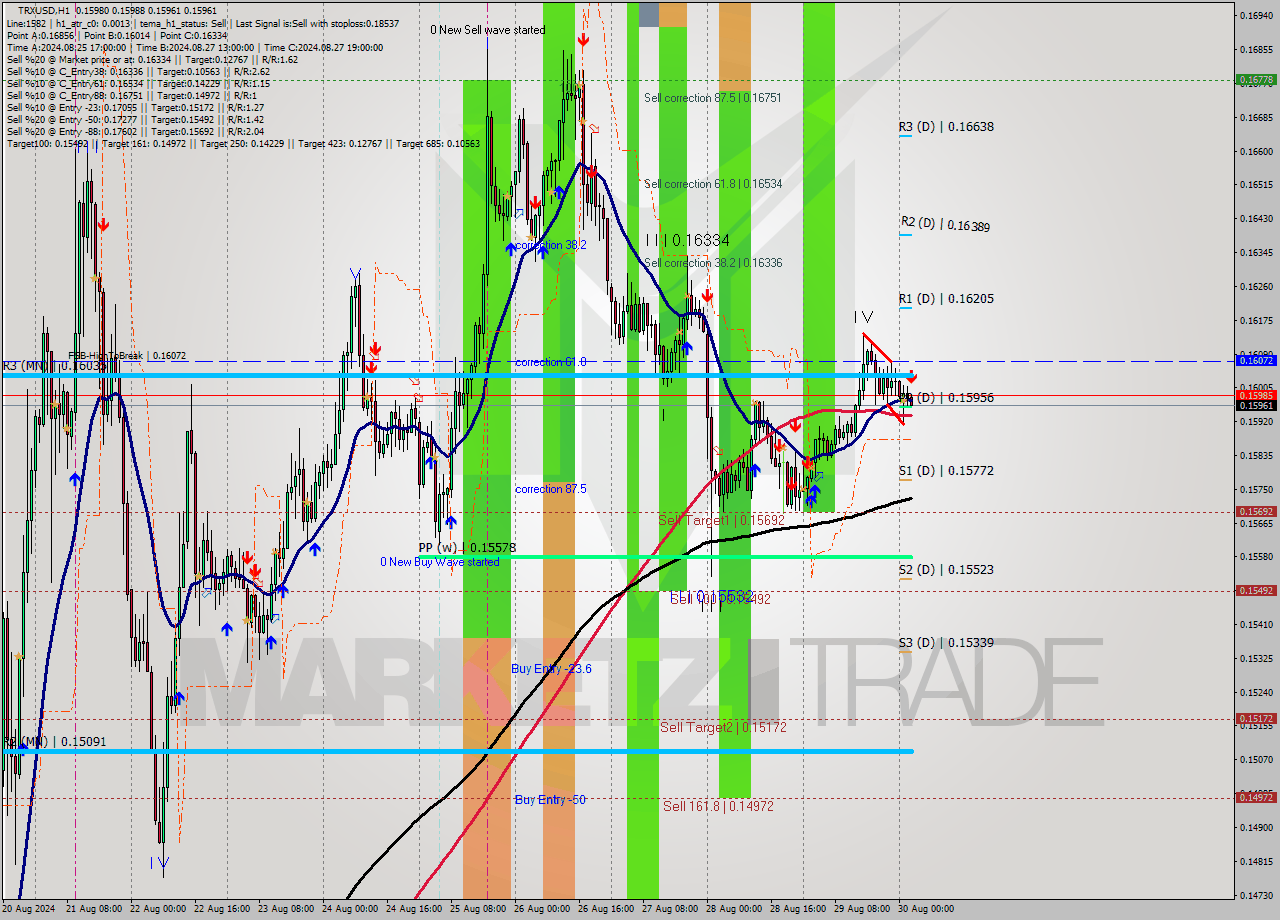This screenshot has width=1280, height=920.
Task: Click the 'Buy Entry -50' label
Action: (550, 800)
